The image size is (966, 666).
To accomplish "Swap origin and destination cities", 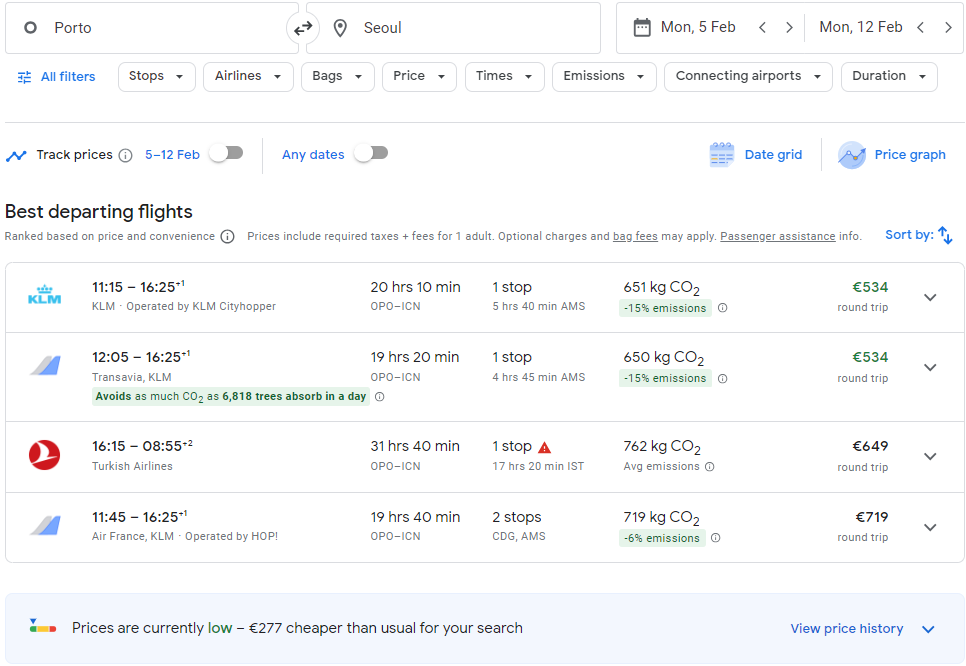I will (302, 28).
